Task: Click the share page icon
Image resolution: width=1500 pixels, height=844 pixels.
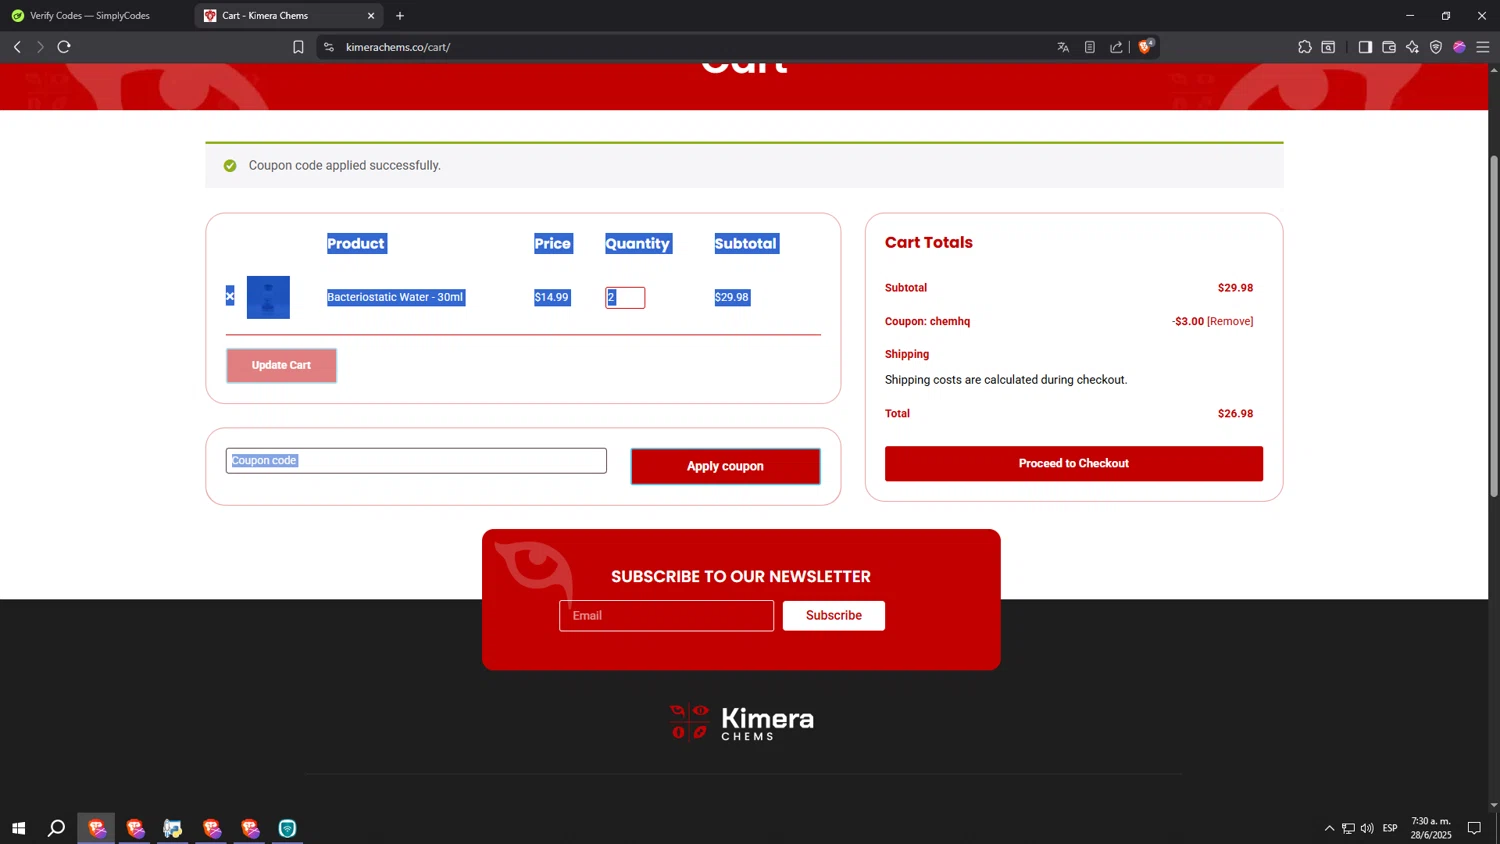Action: coord(1116,47)
